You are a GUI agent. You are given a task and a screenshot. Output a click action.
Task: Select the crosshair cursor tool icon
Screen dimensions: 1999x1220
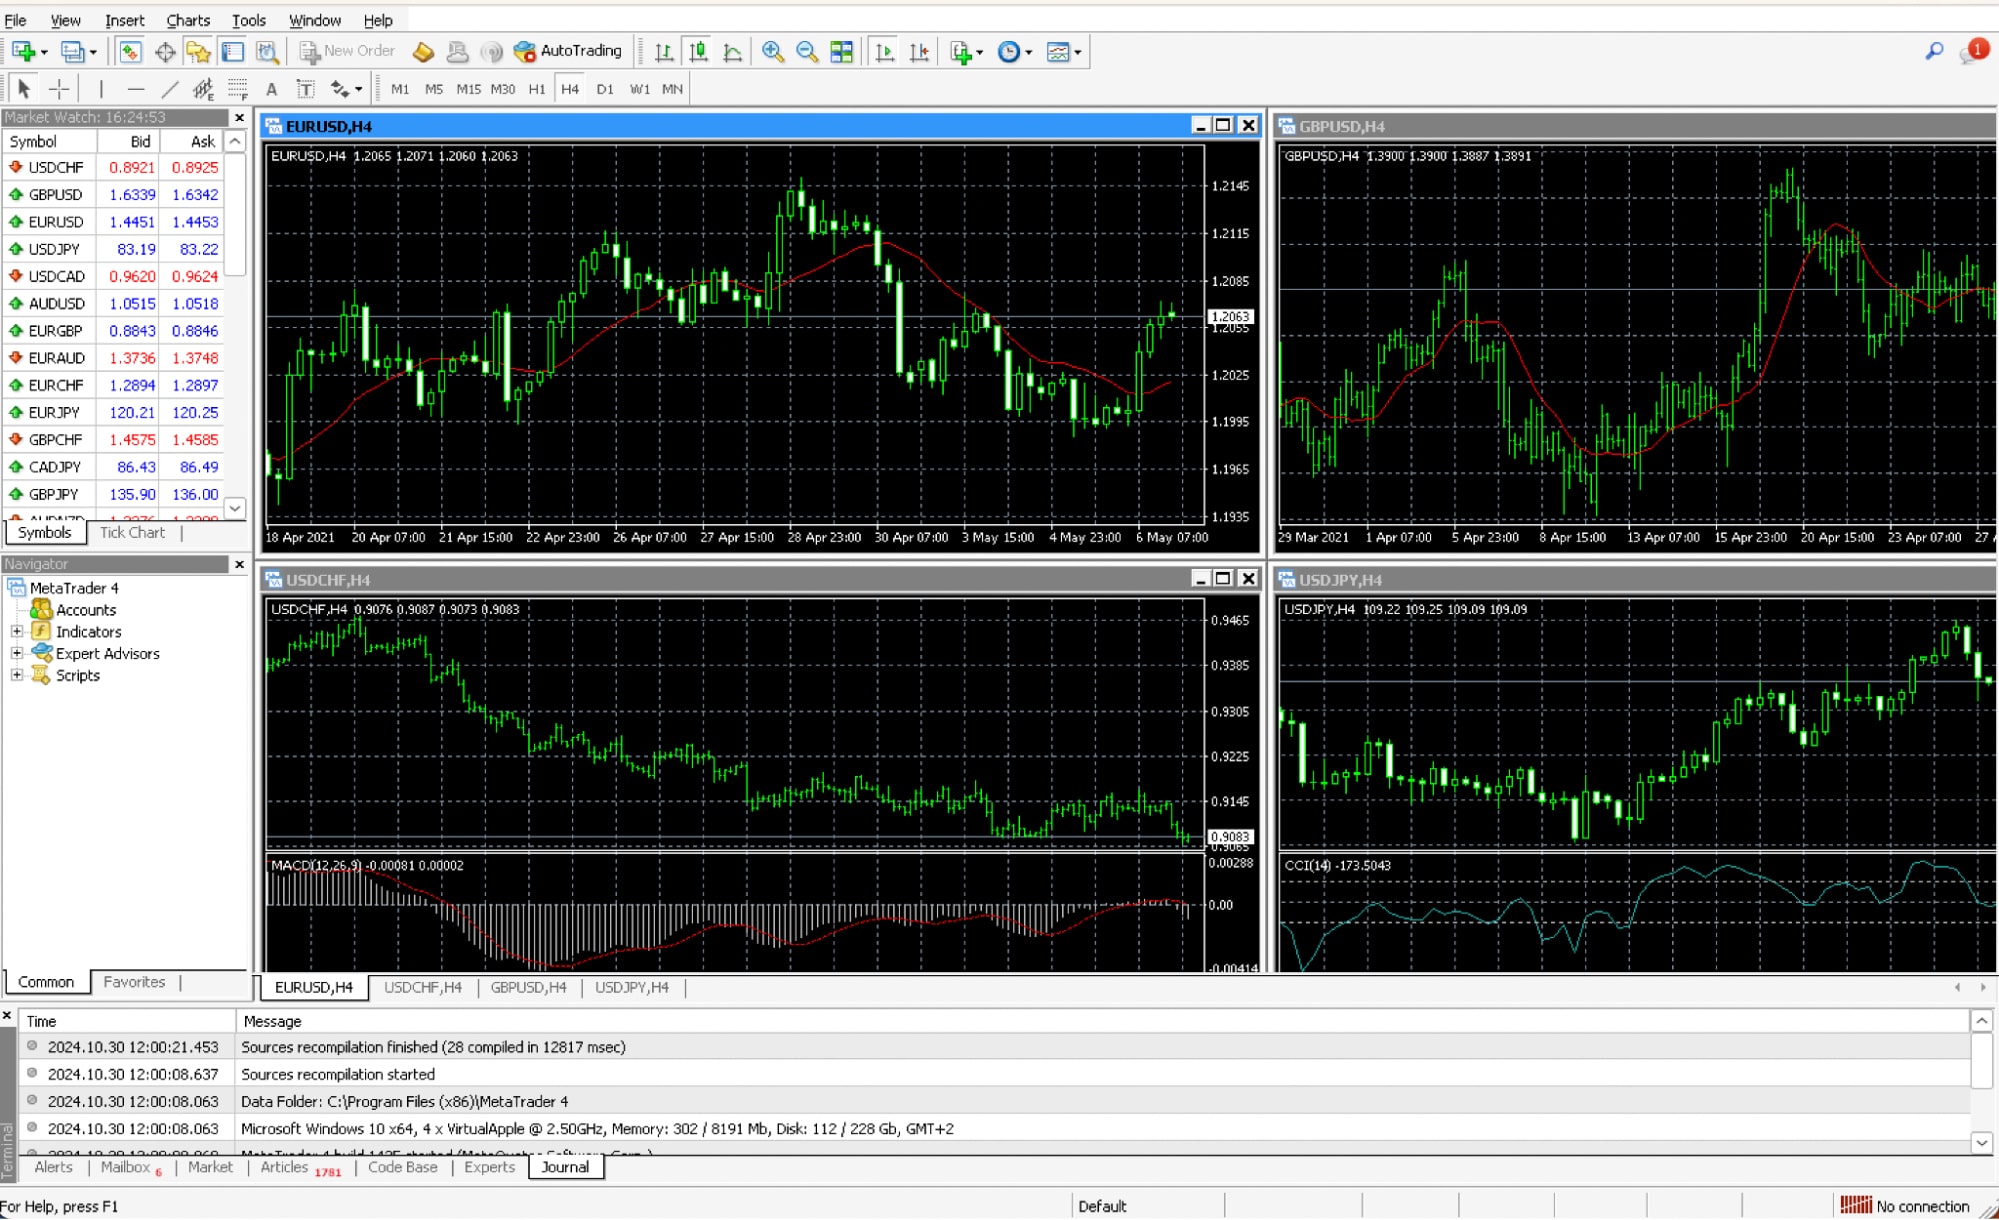pos(57,89)
